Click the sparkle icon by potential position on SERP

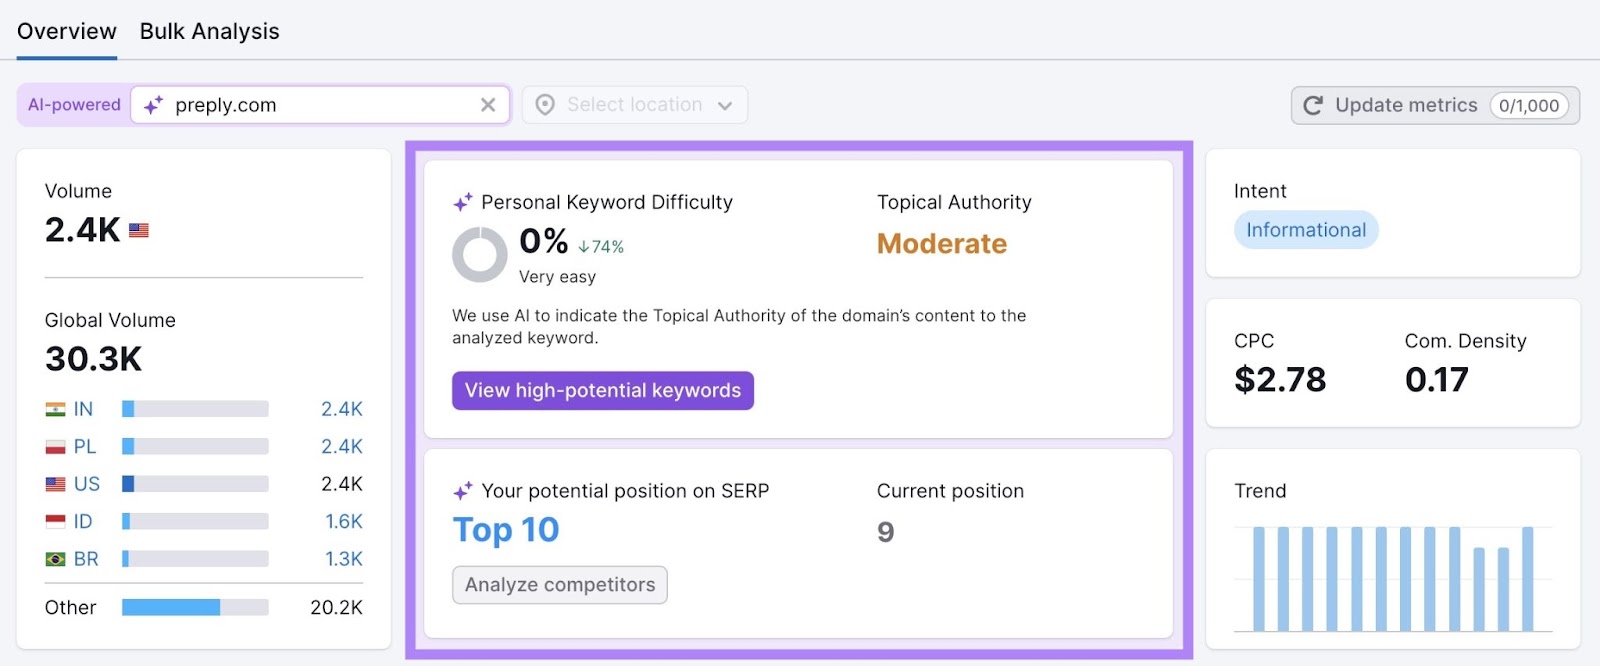[x=461, y=490]
